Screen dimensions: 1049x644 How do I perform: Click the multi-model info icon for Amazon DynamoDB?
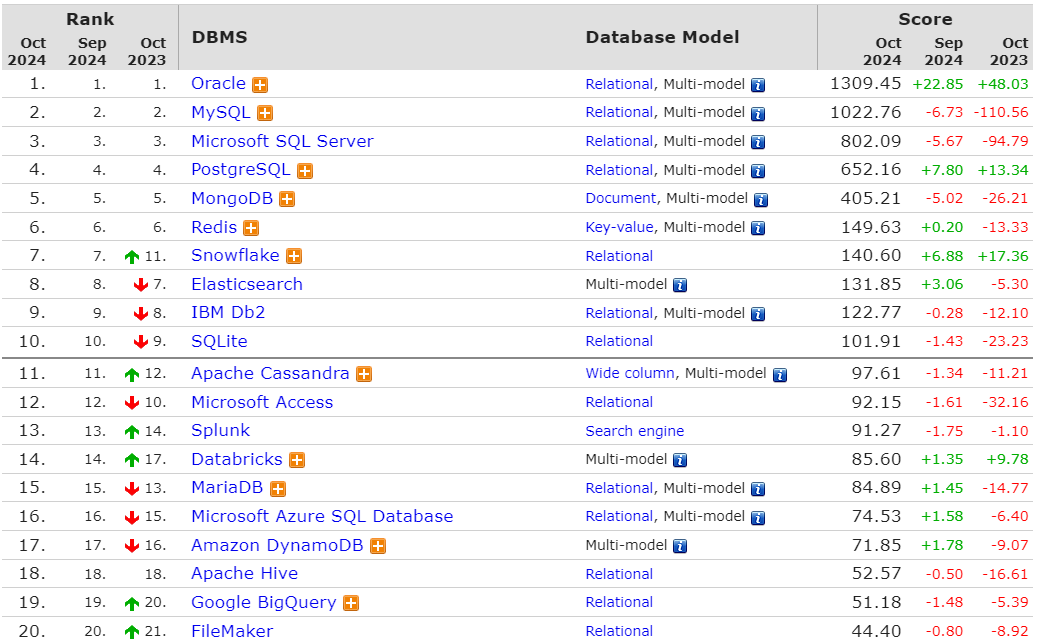tap(680, 546)
